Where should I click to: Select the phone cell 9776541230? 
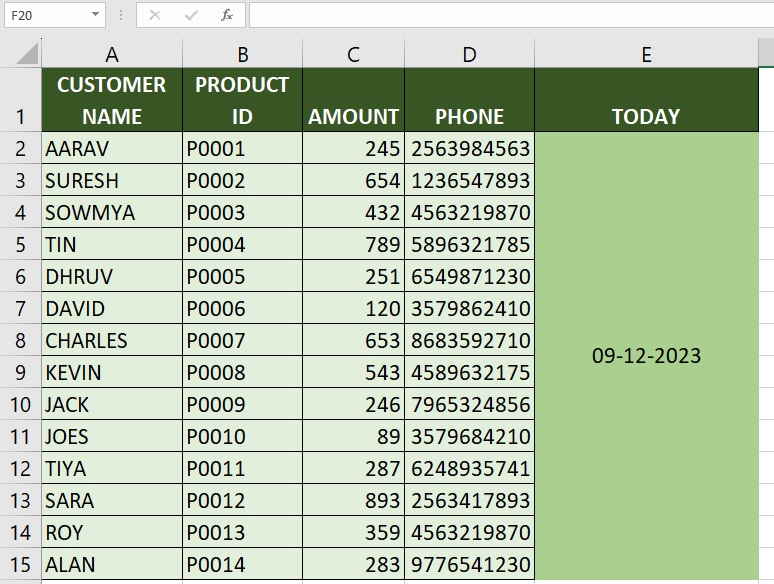(469, 564)
